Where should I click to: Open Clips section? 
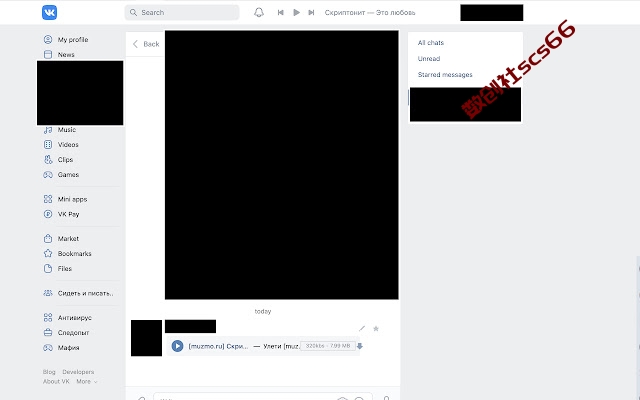tap(65, 160)
